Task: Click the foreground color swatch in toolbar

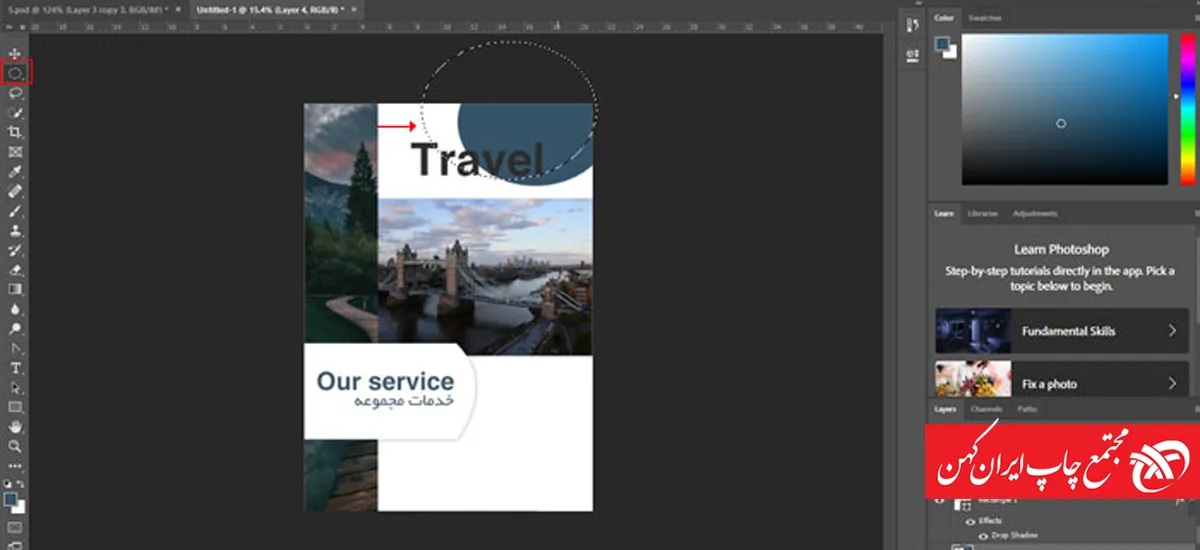Action: [x=11, y=498]
